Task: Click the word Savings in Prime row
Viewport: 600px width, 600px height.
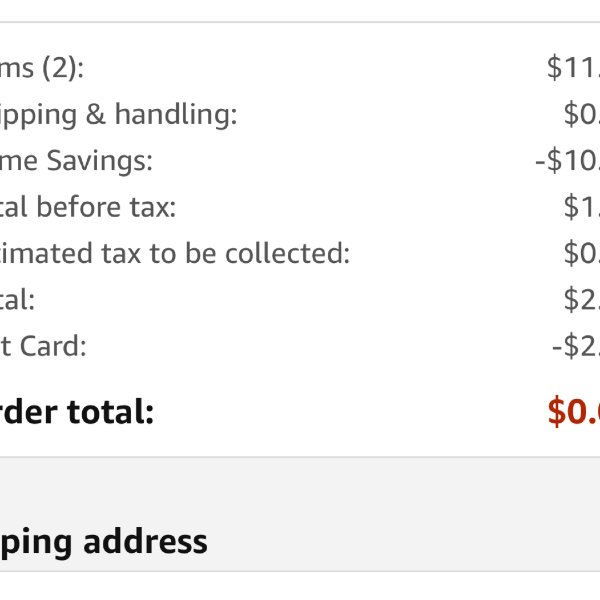Action: click(99, 161)
